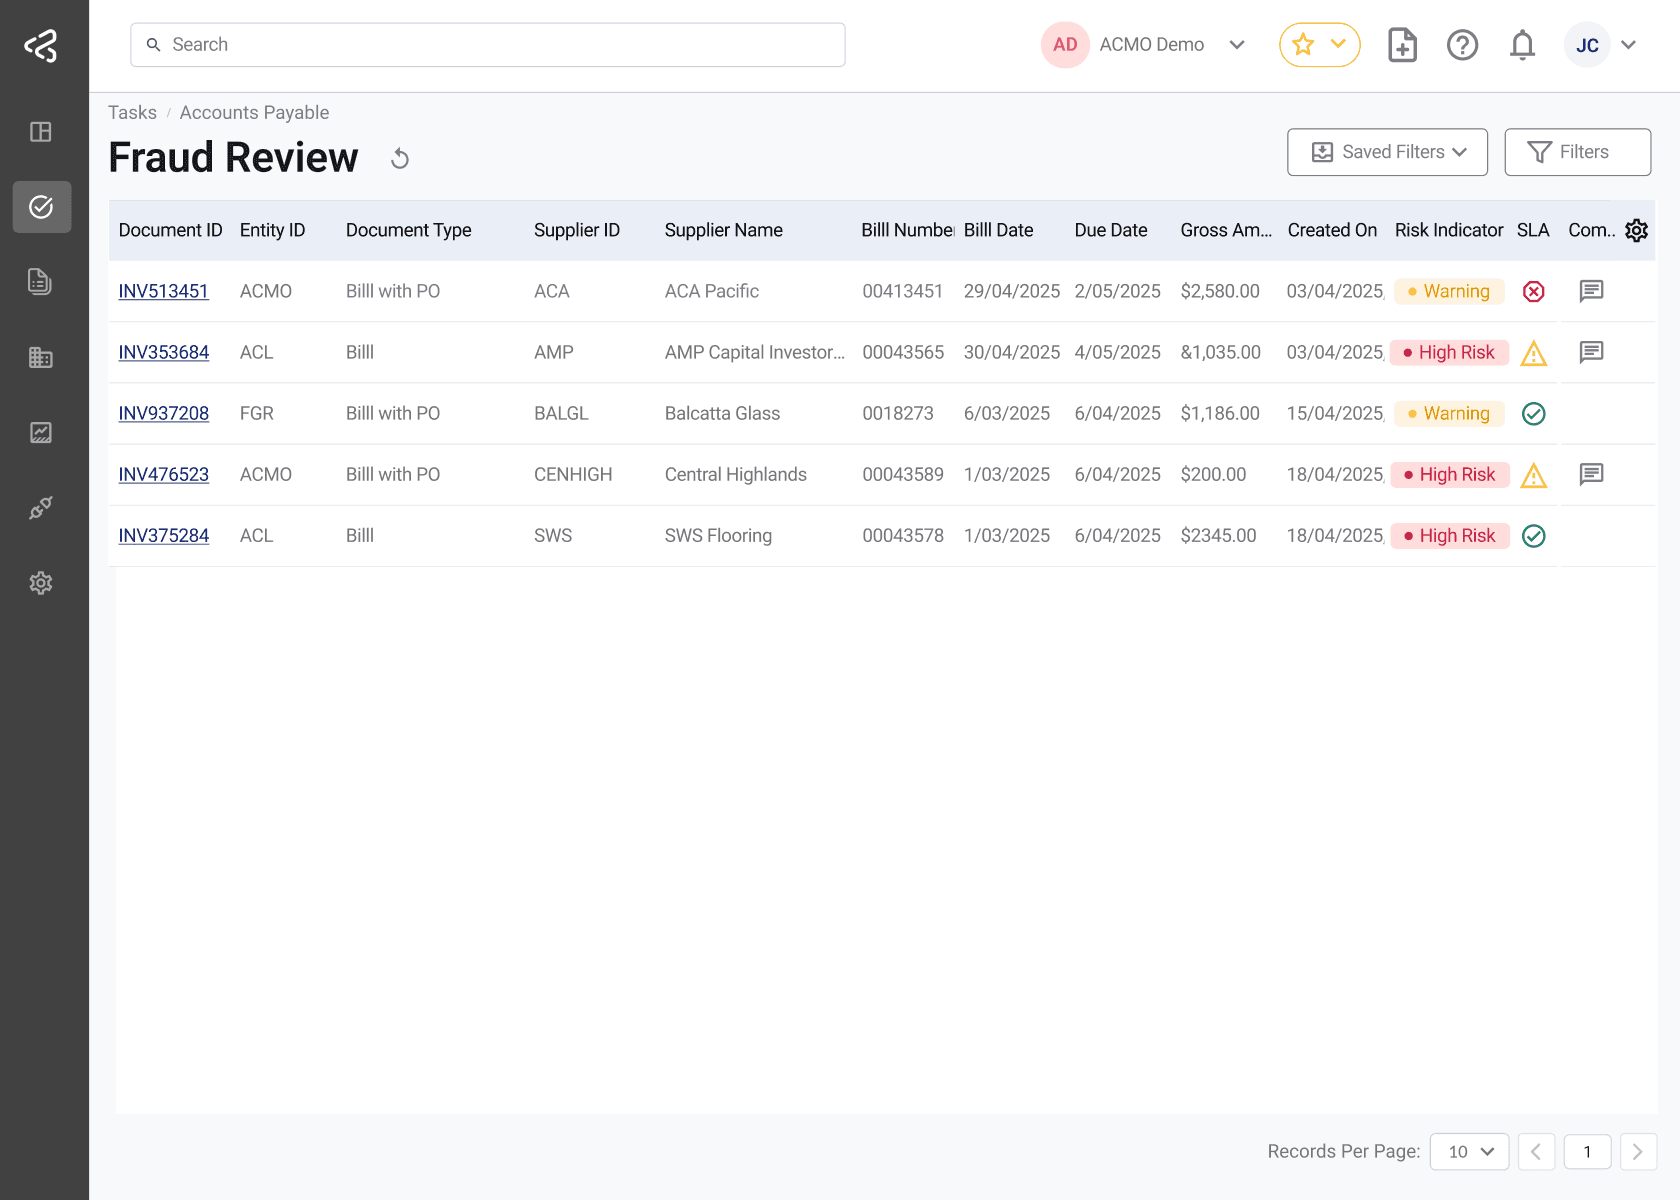Open the reports chart sidebar icon
Screen dimensions: 1680x1200
41,433
